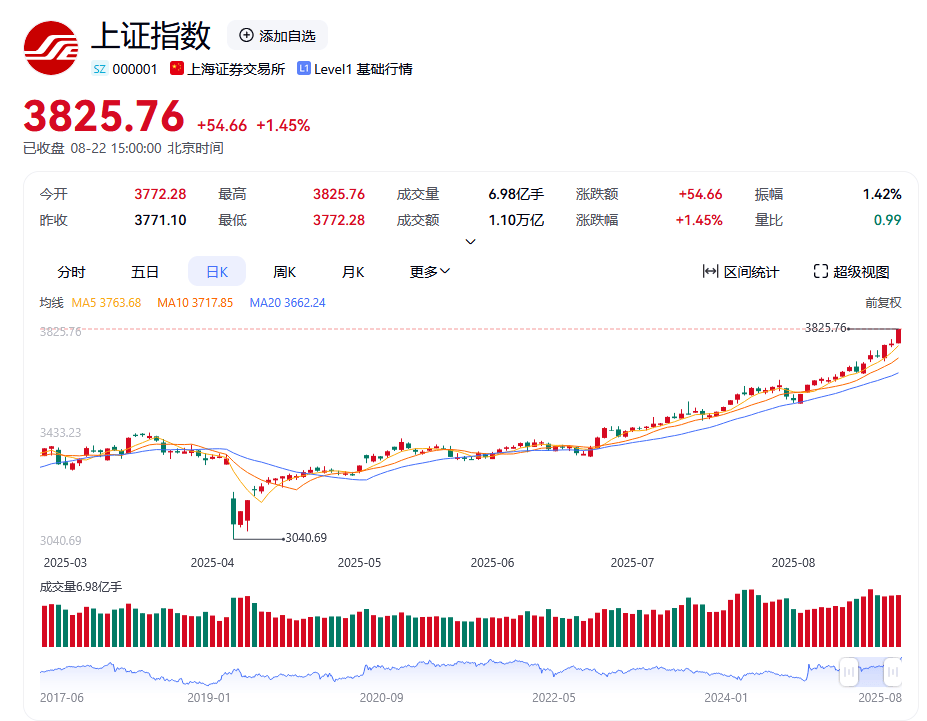Expand more quote details via down chevron

point(469,241)
